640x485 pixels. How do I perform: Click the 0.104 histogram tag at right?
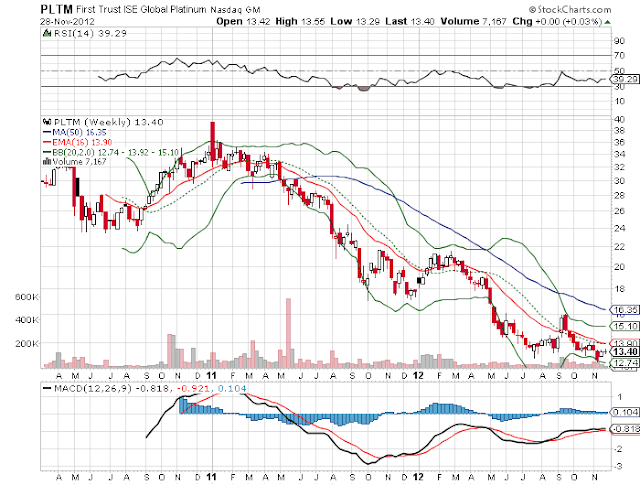625,412
